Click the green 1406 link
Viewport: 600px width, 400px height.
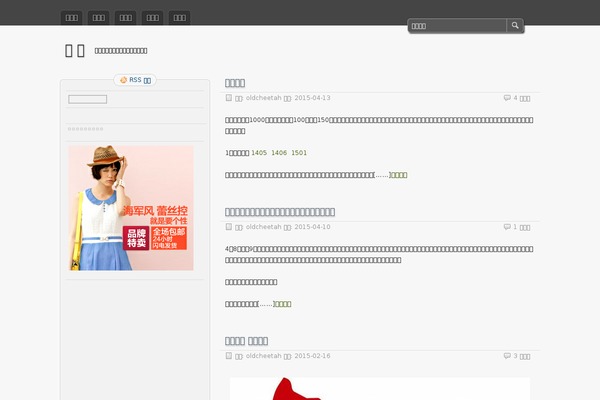279,153
